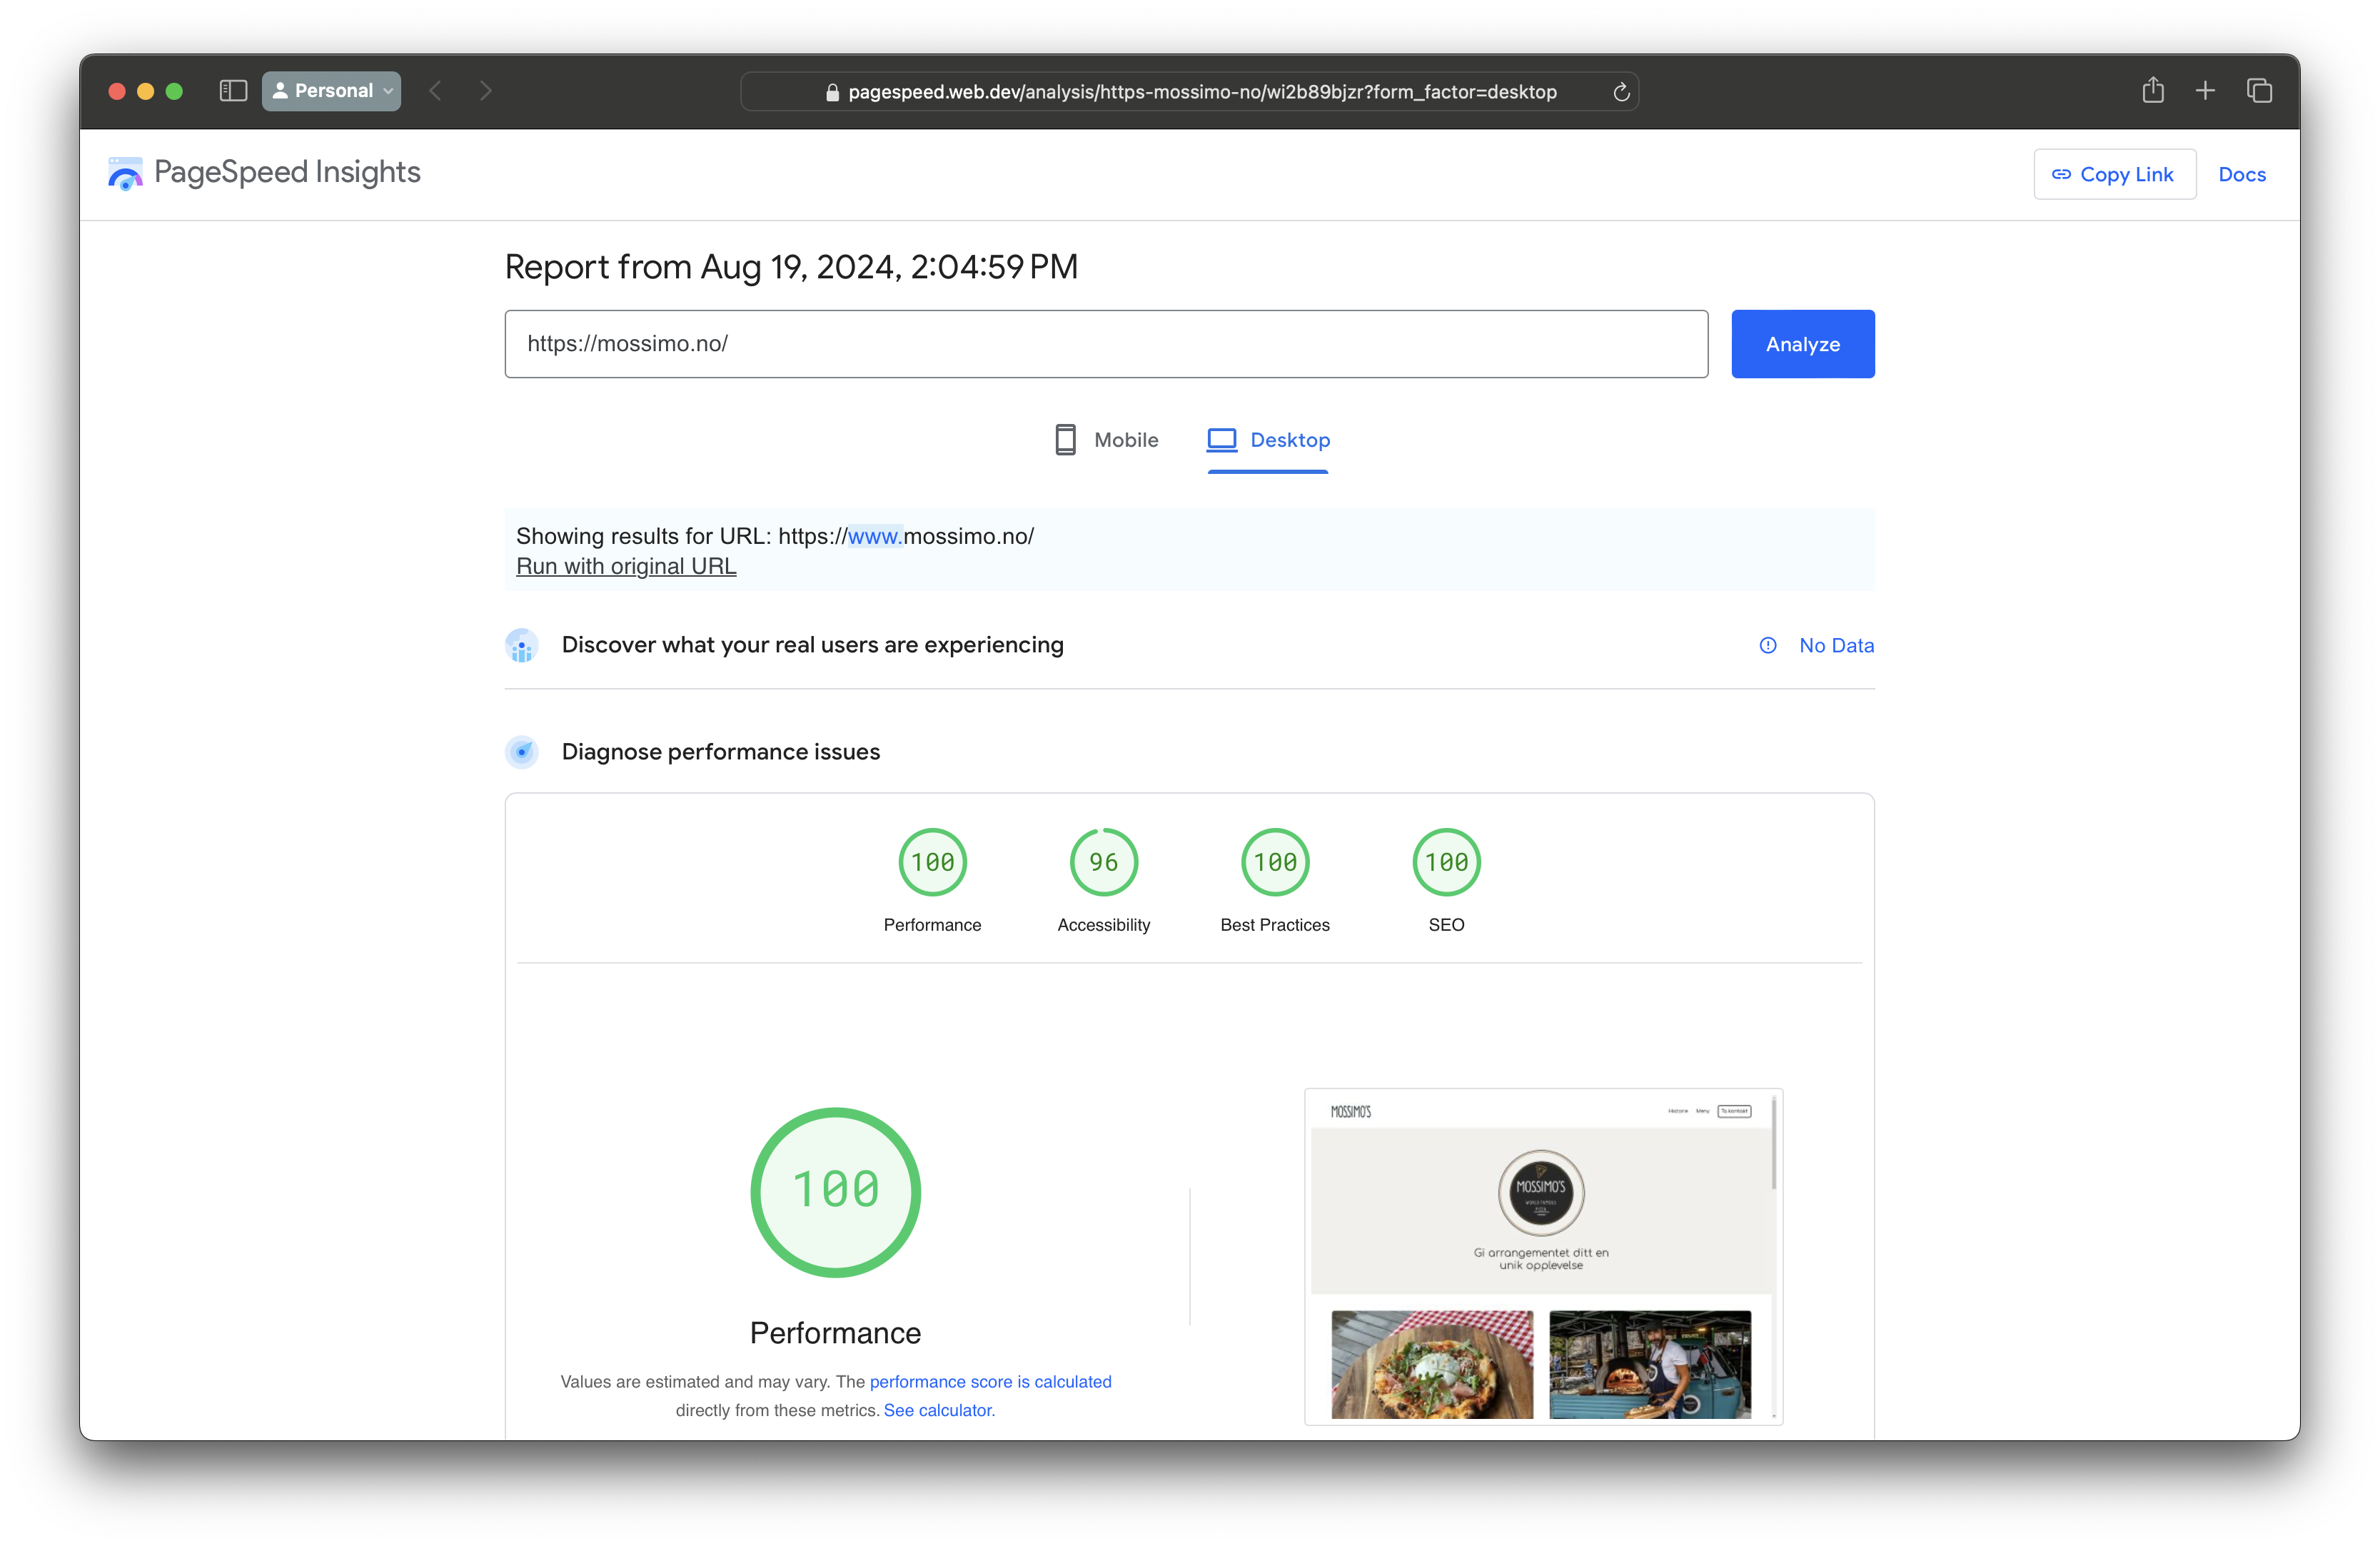Open the Docs link
Screen dimensions: 2380x1546
click(x=2242, y=174)
